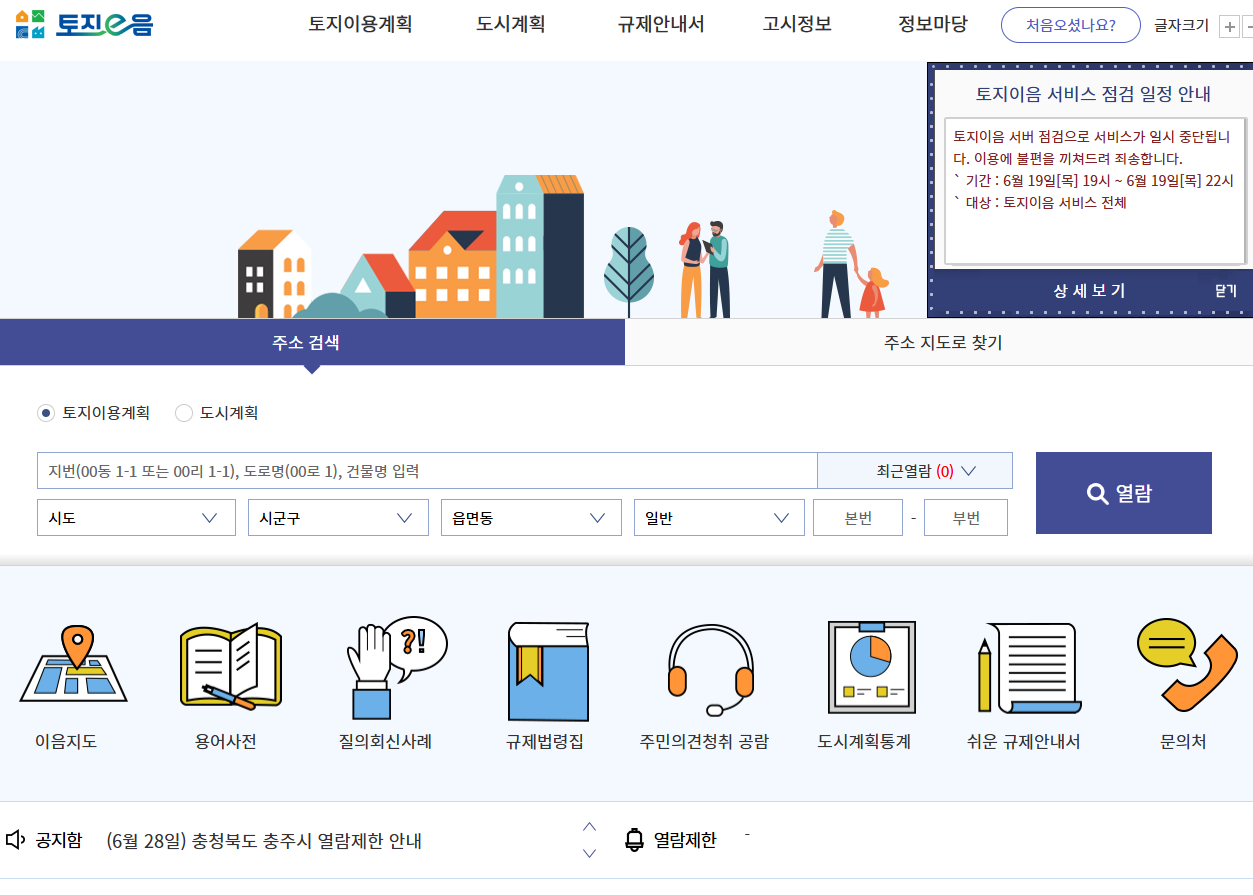
Task: Expand the 시군구 dropdown
Action: pyautogui.click(x=338, y=518)
